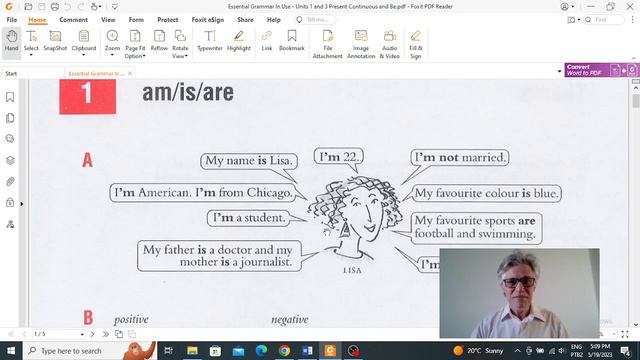
Task: Add a File Attachment
Action: (x=327, y=44)
